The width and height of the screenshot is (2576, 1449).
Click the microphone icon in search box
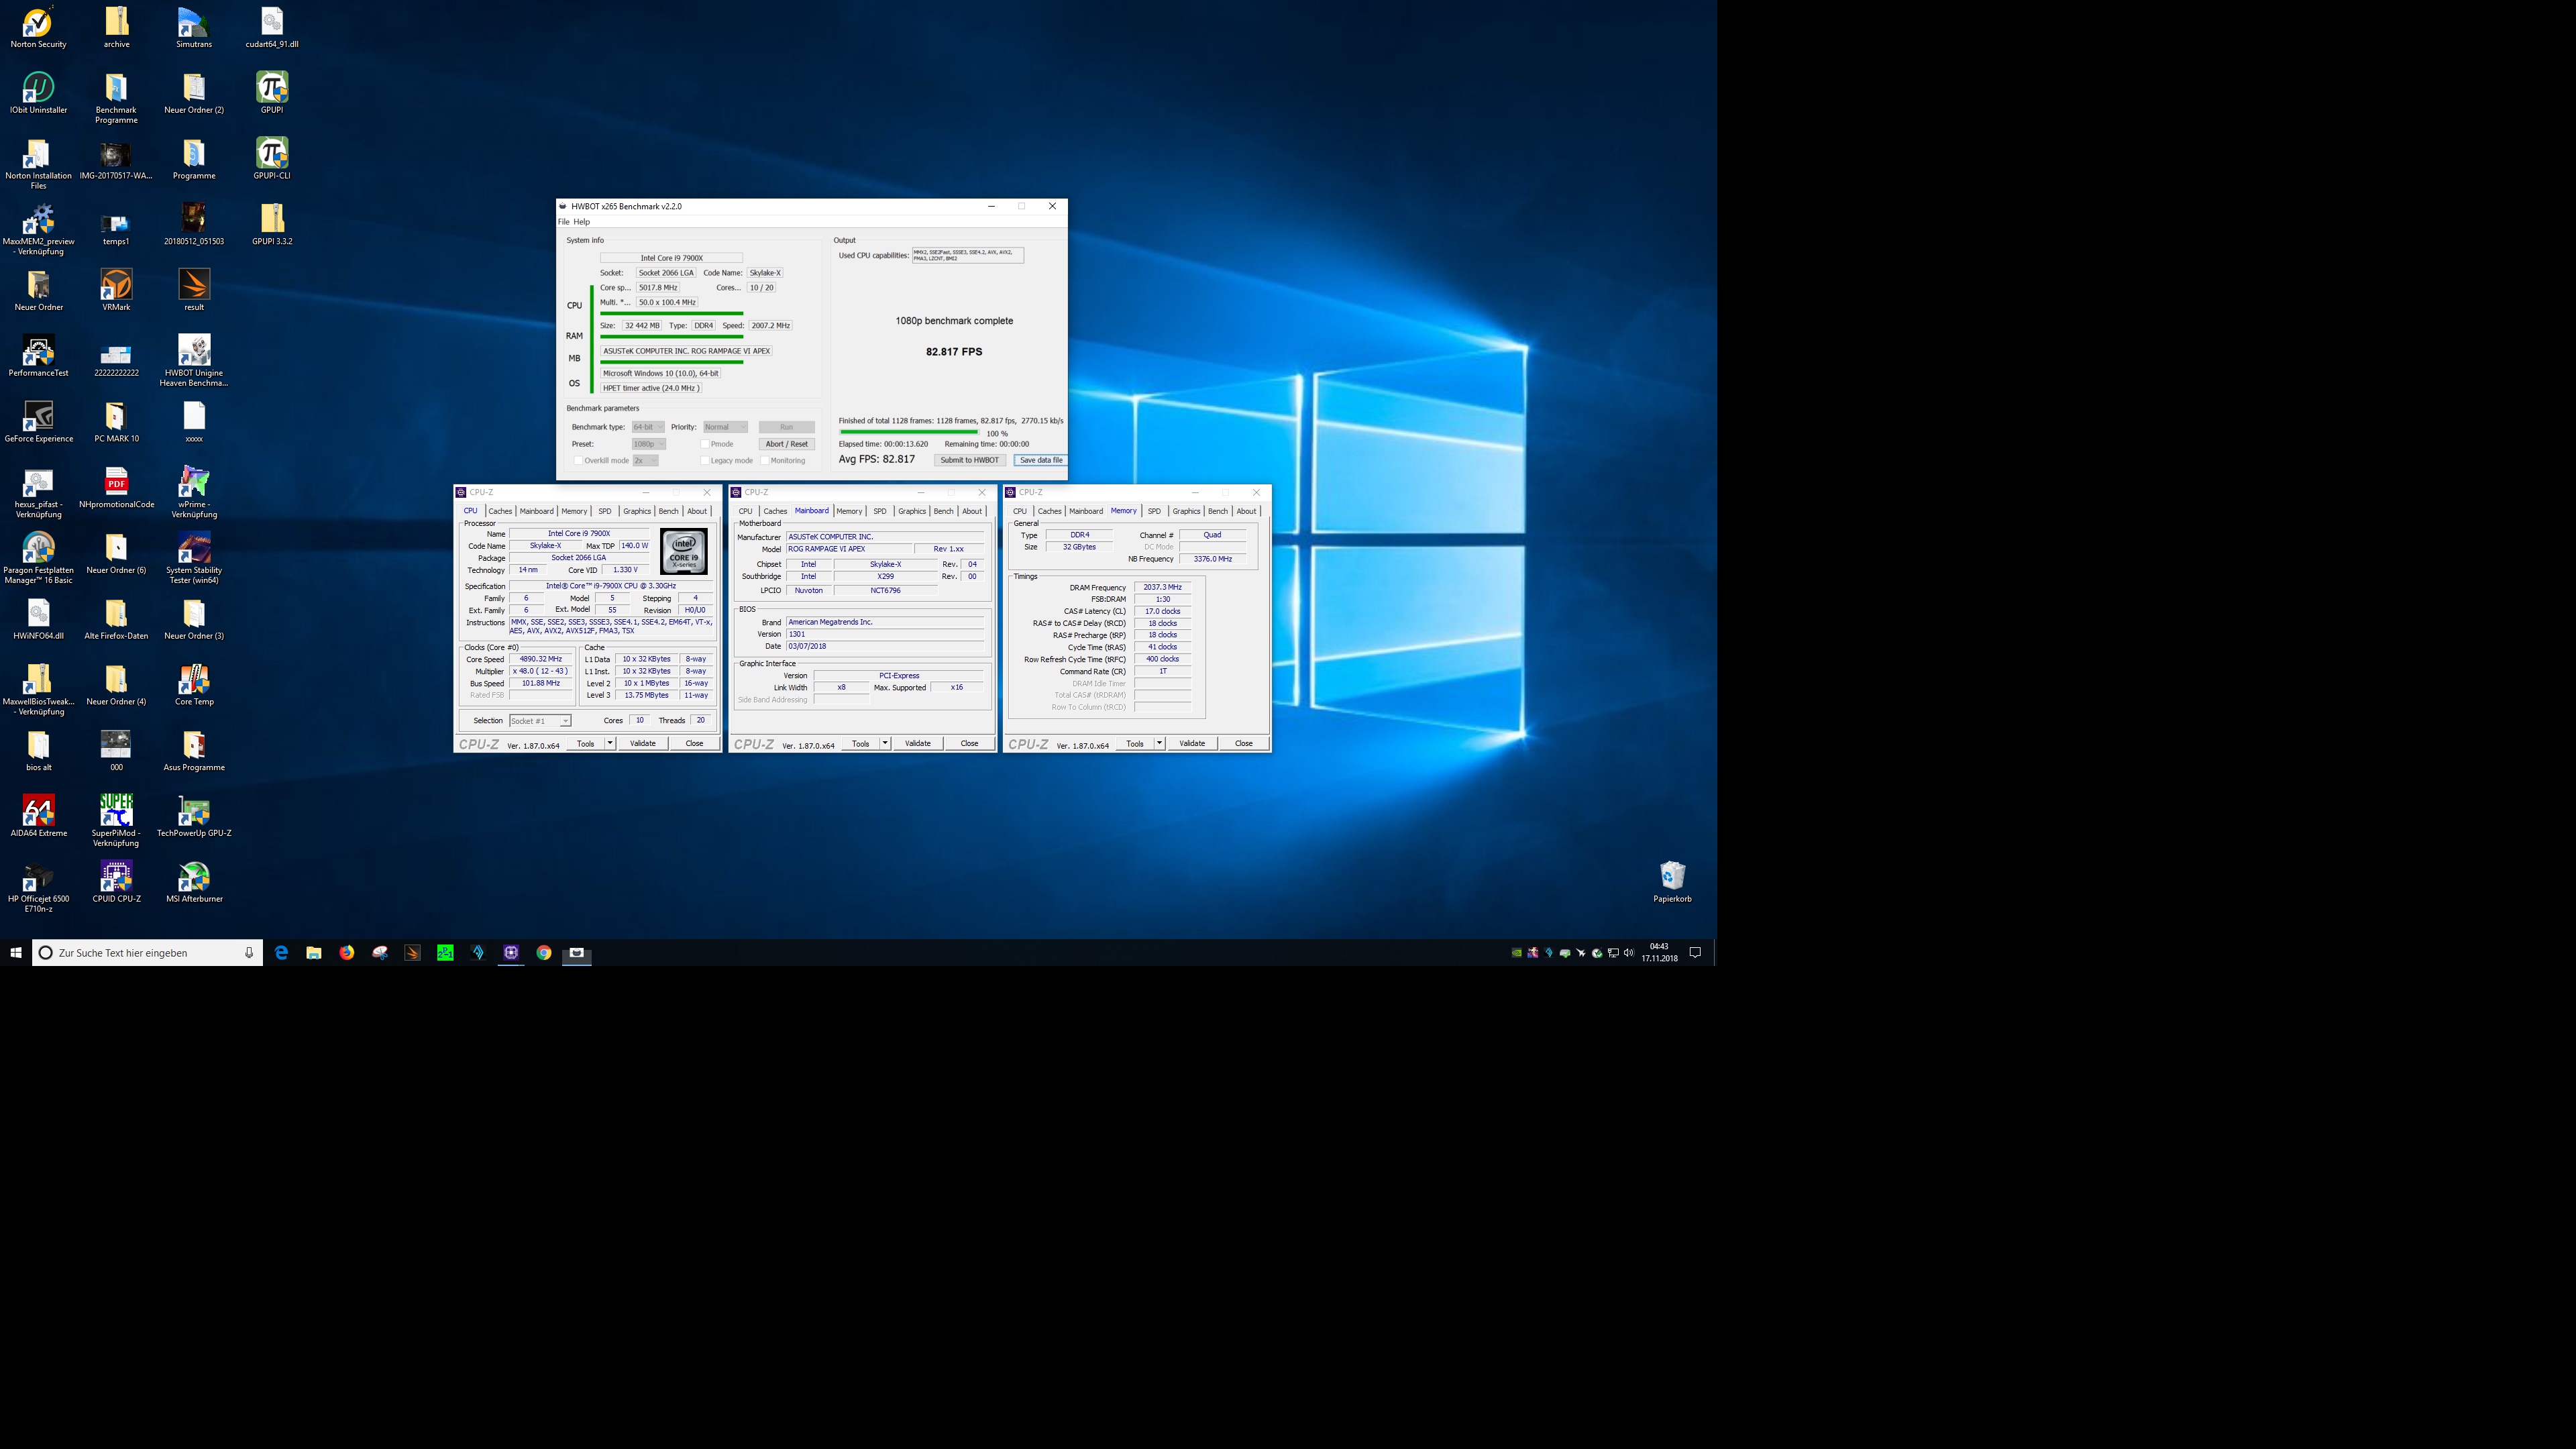[249, 953]
